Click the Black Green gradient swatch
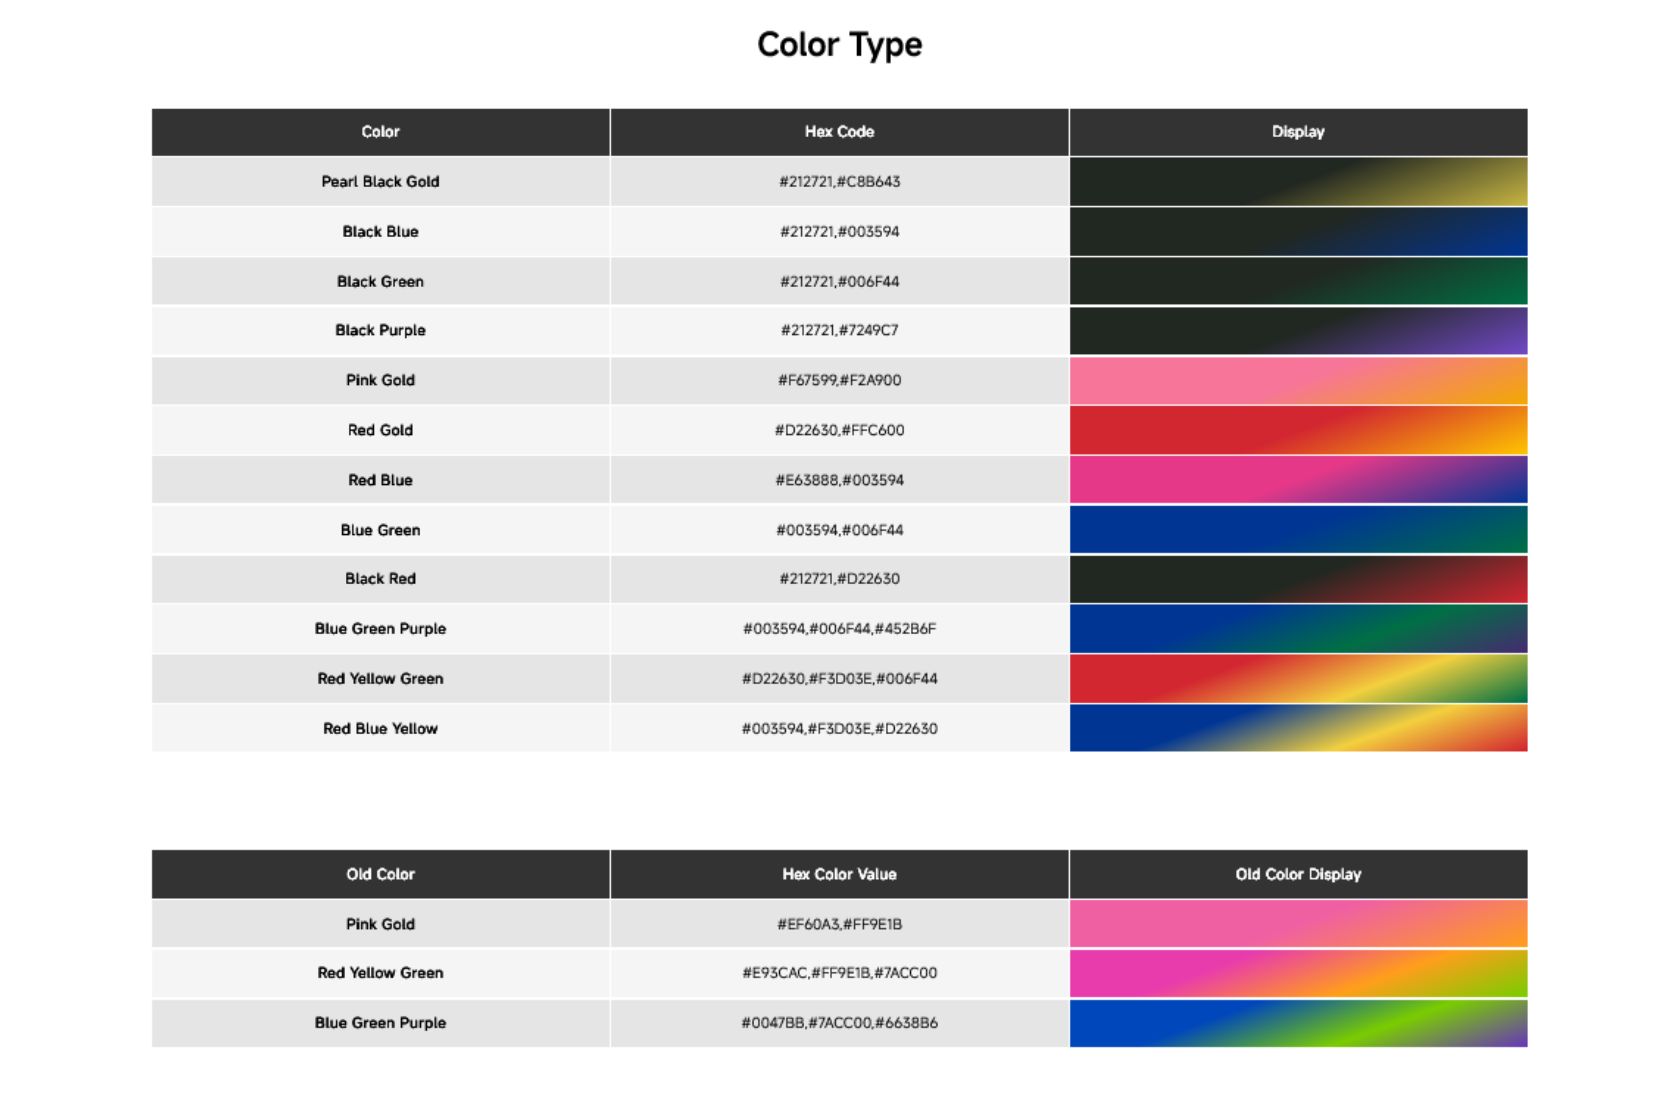The width and height of the screenshot is (1678, 1100). click(1298, 281)
